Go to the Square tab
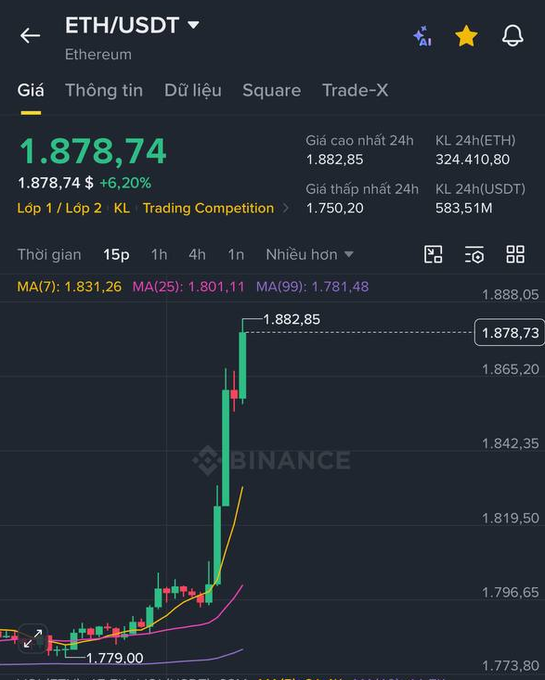This screenshot has height=680, width=545. click(x=272, y=90)
